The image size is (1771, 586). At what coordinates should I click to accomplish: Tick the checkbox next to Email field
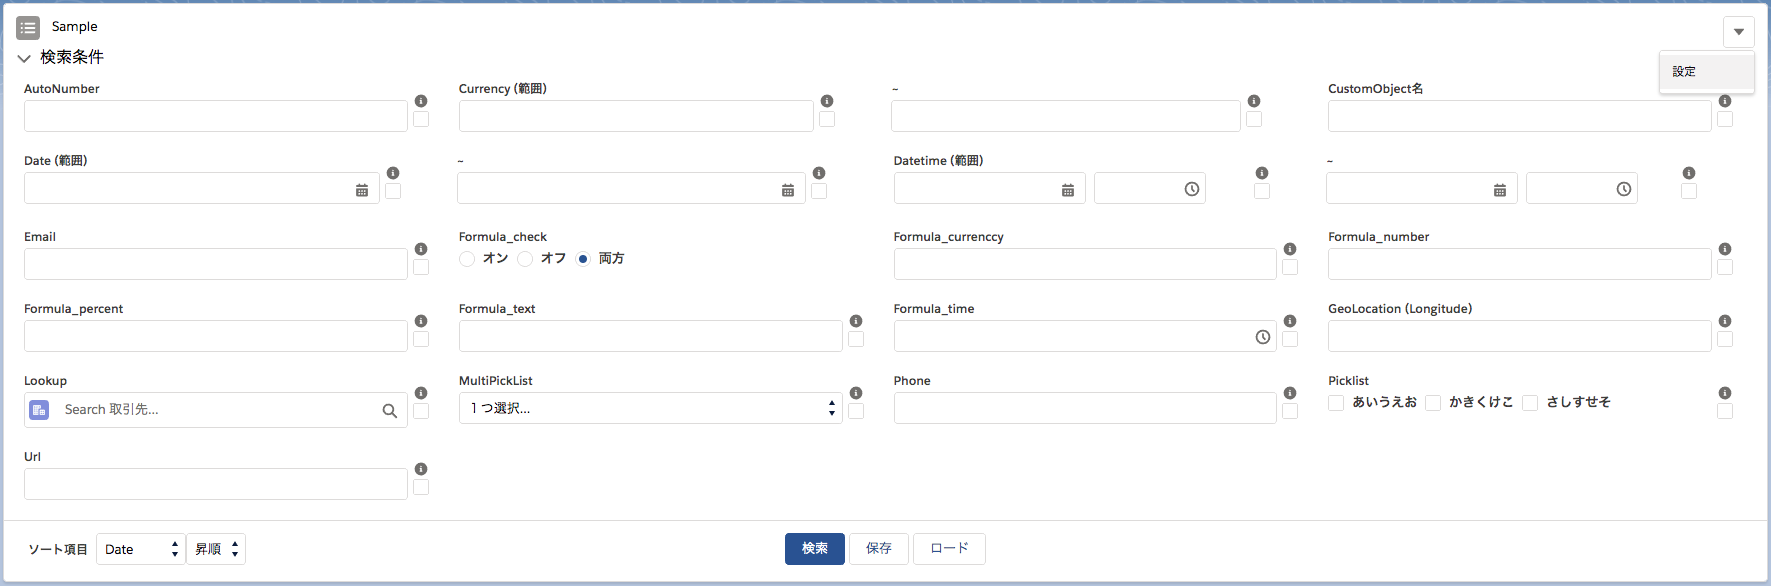click(421, 267)
